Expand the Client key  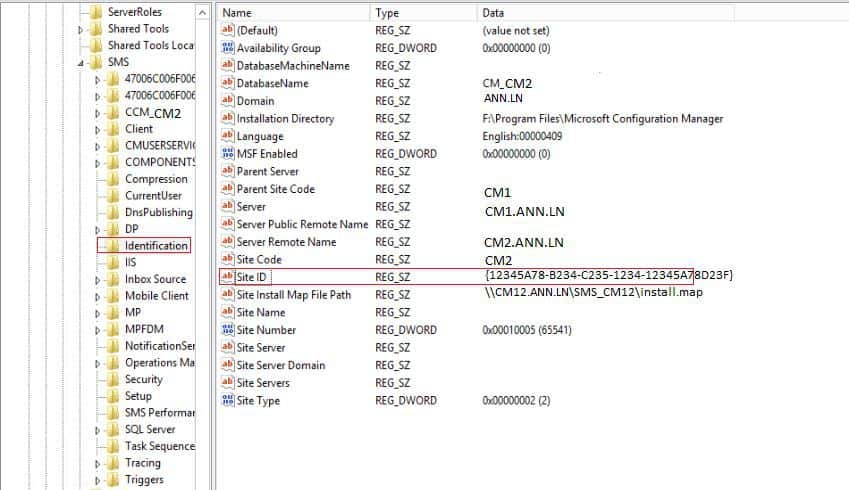[97, 130]
